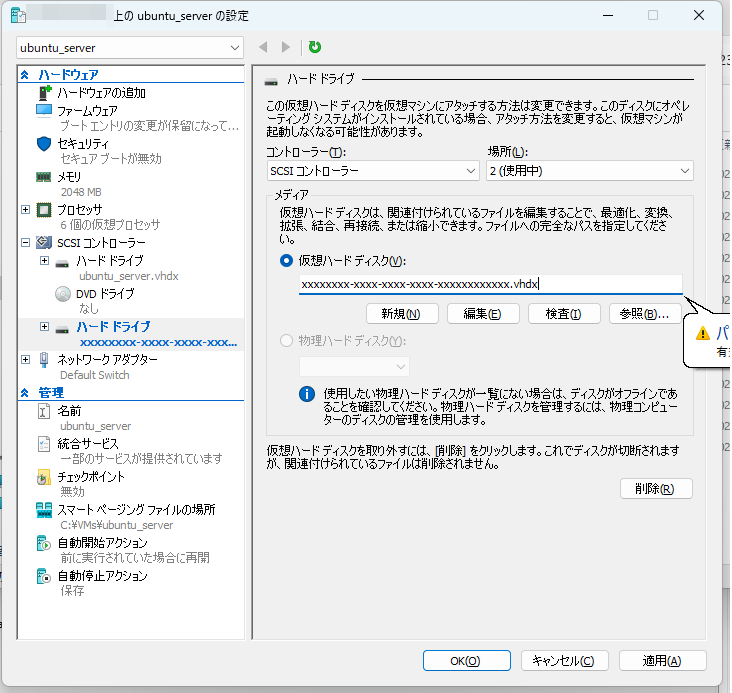This screenshot has height=693, width=732.
Task: Click the forward navigation arrow
Action: tap(286, 47)
